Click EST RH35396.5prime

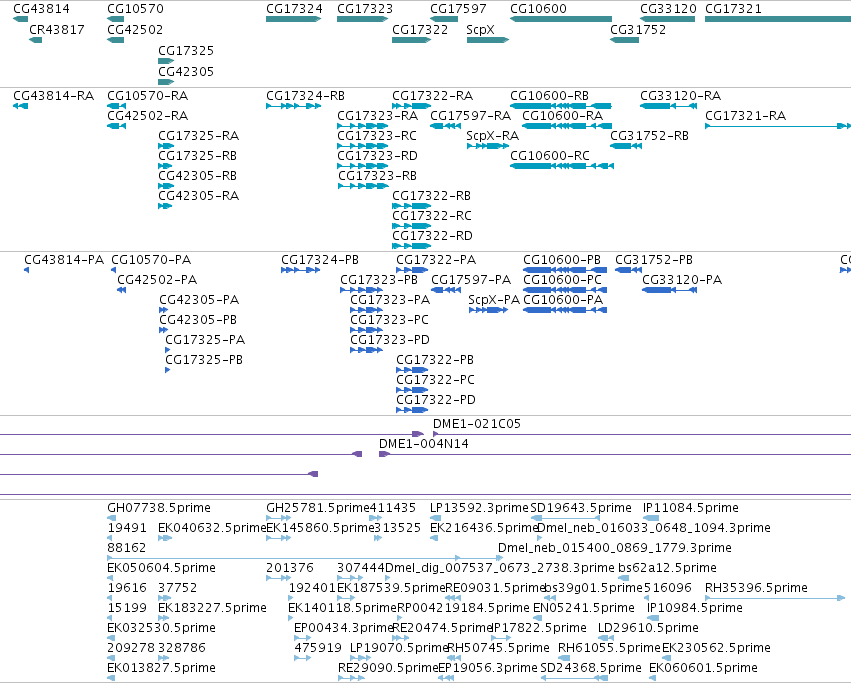pyautogui.click(x=757, y=588)
